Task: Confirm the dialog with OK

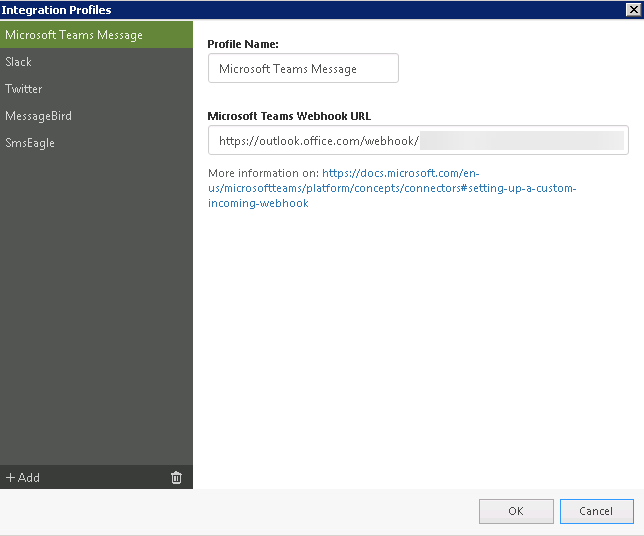Action: click(x=515, y=511)
